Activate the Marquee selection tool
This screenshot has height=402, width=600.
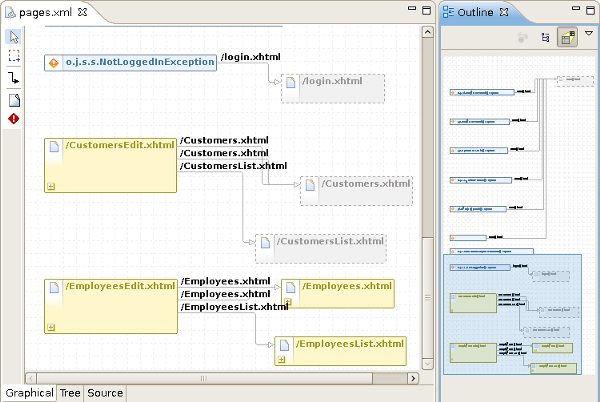(14, 57)
